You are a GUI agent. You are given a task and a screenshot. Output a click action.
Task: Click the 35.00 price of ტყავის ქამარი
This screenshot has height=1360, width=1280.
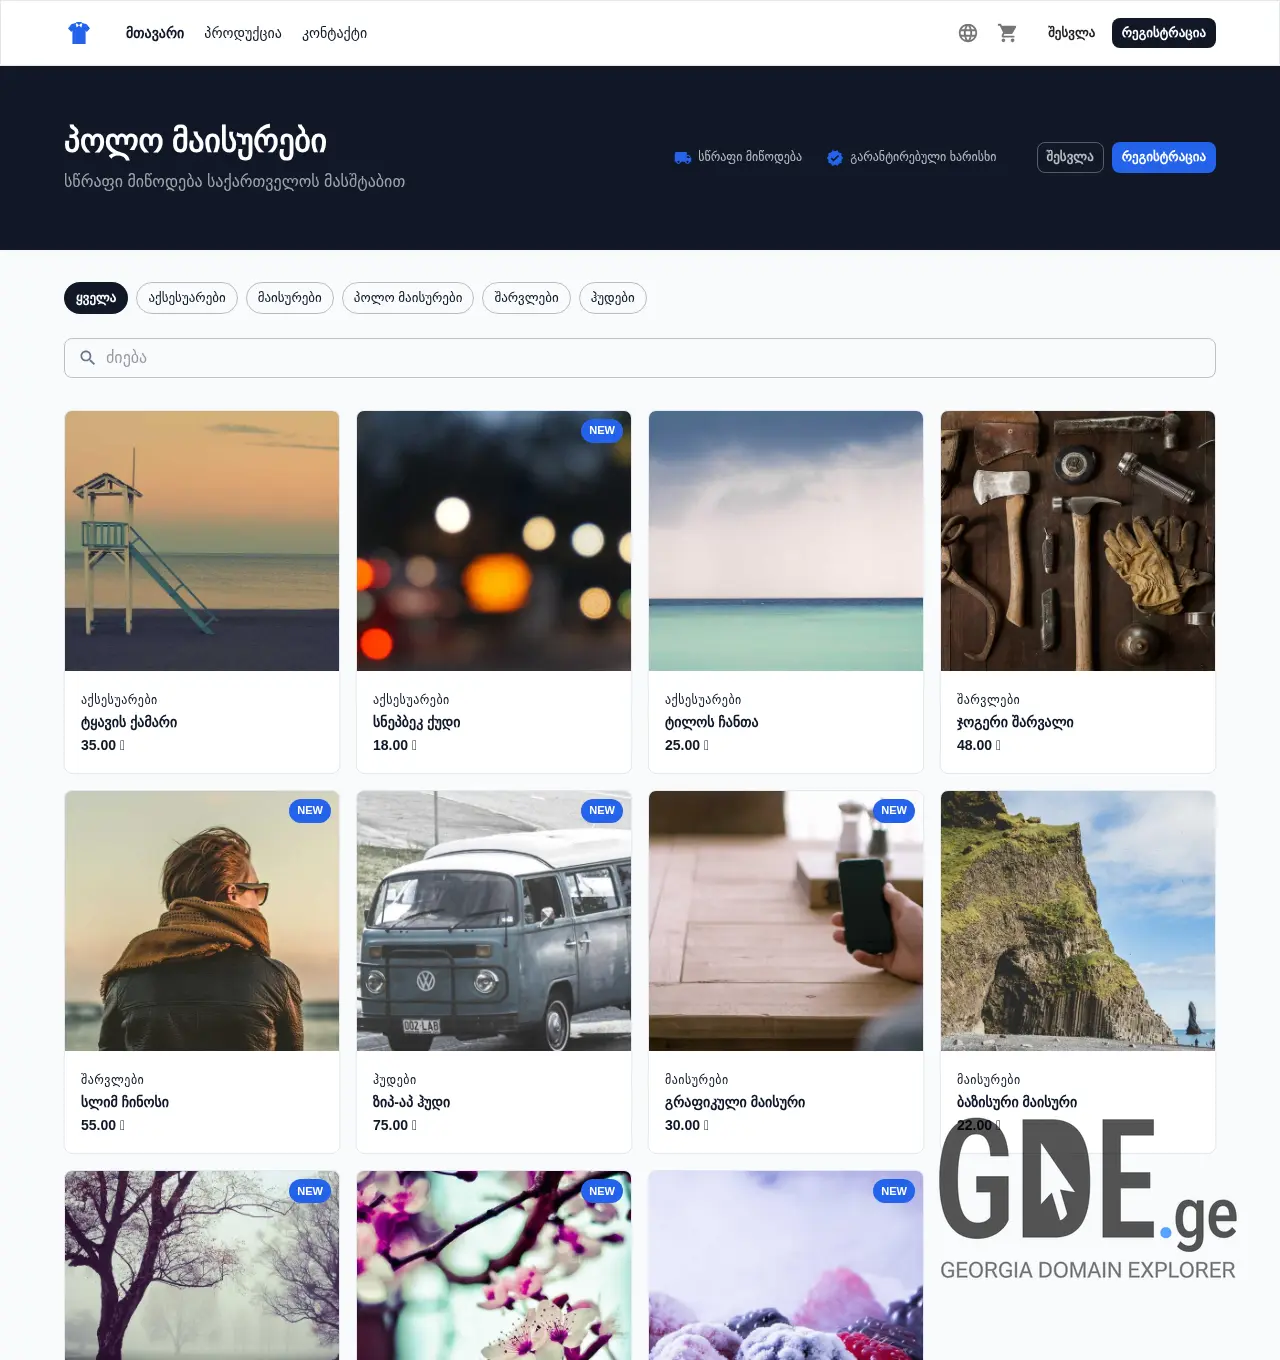point(103,745)
